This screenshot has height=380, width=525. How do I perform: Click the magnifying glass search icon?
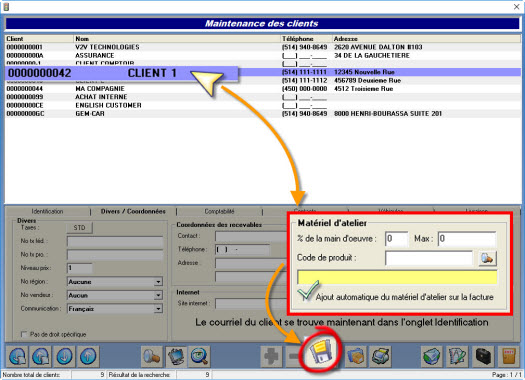click(x=152, y=357)
